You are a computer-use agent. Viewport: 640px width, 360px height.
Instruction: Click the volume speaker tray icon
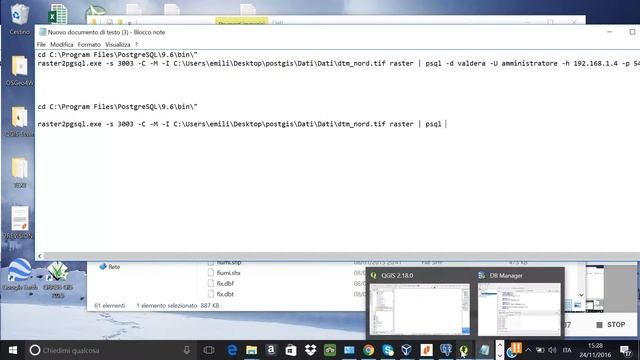tap(553, 350)
